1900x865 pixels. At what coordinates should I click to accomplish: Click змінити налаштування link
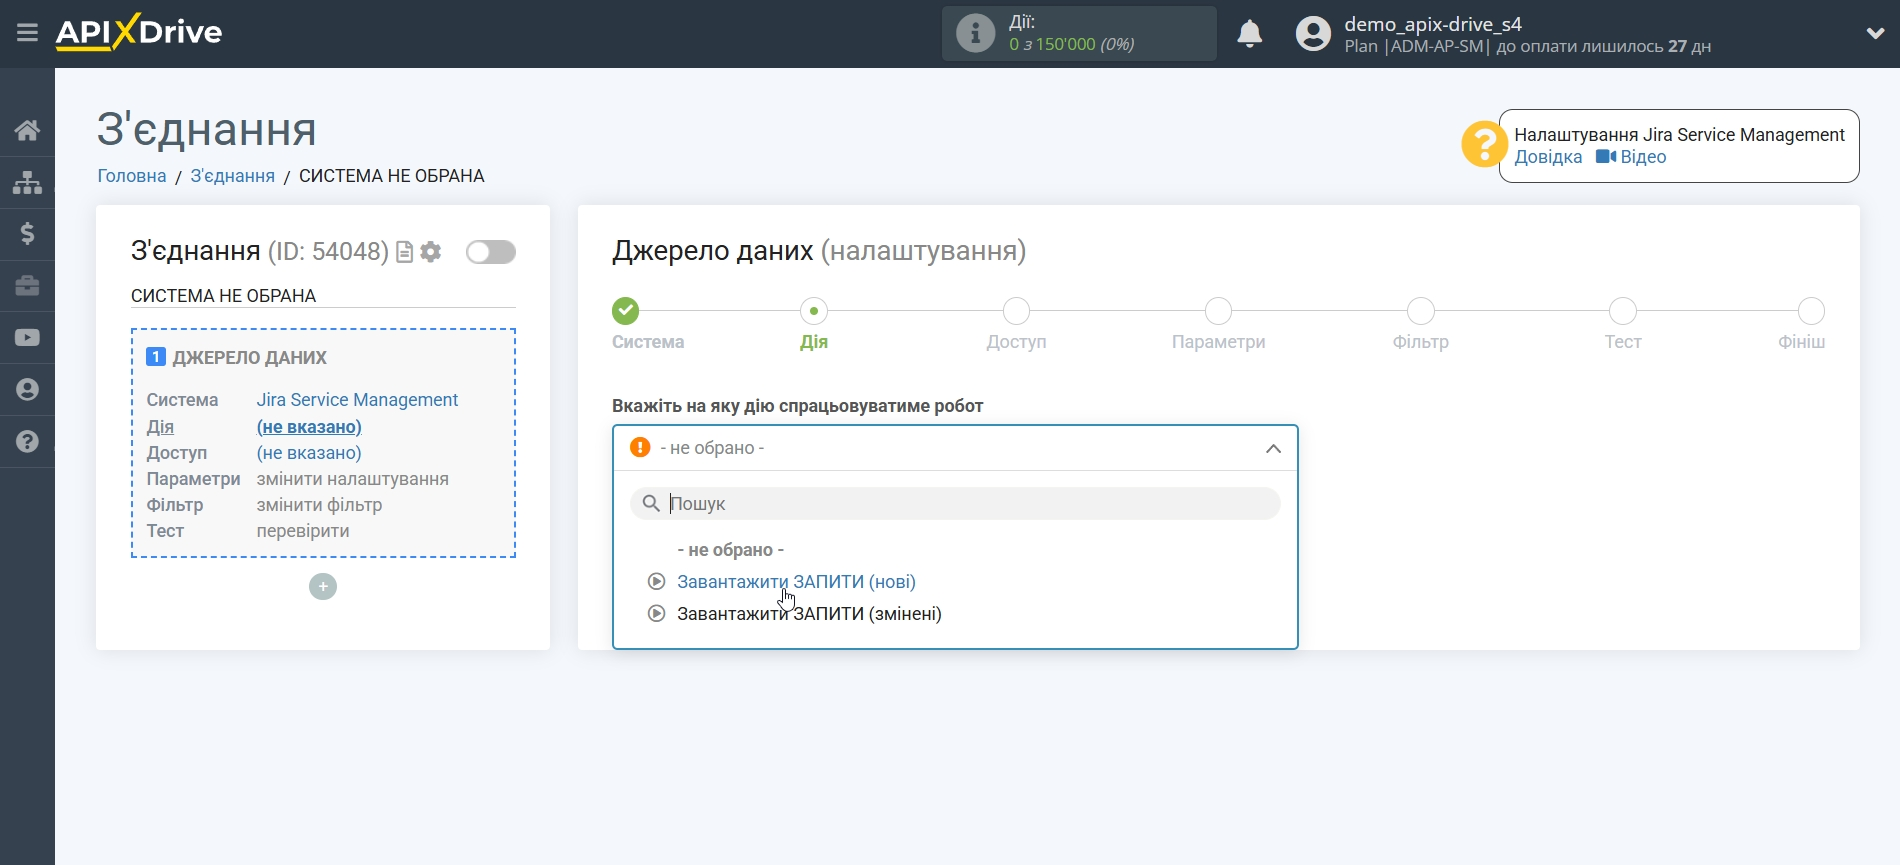point(352,479)
